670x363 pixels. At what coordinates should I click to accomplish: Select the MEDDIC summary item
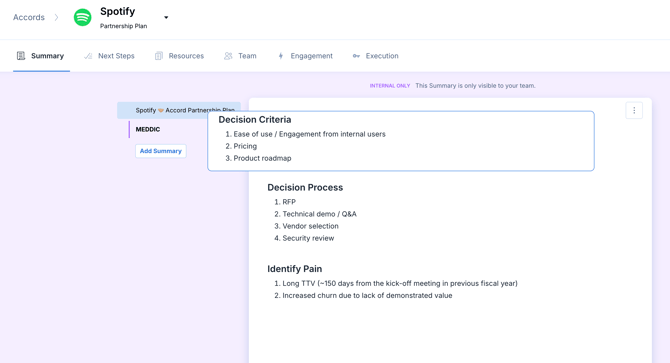coord(148,129)
